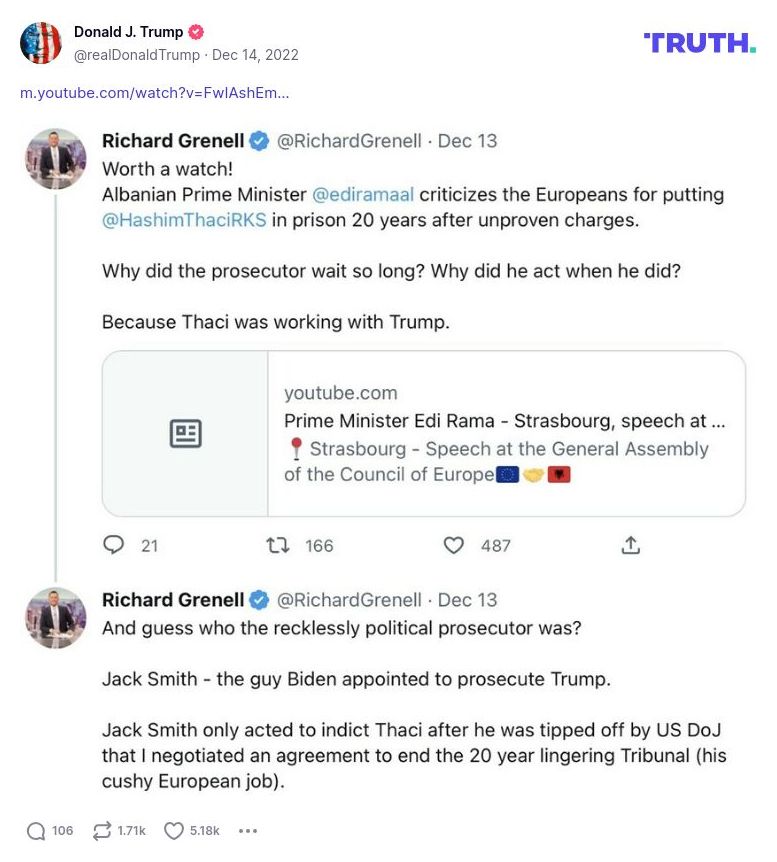Click Donald J. Trump's profile avatar

41,42
